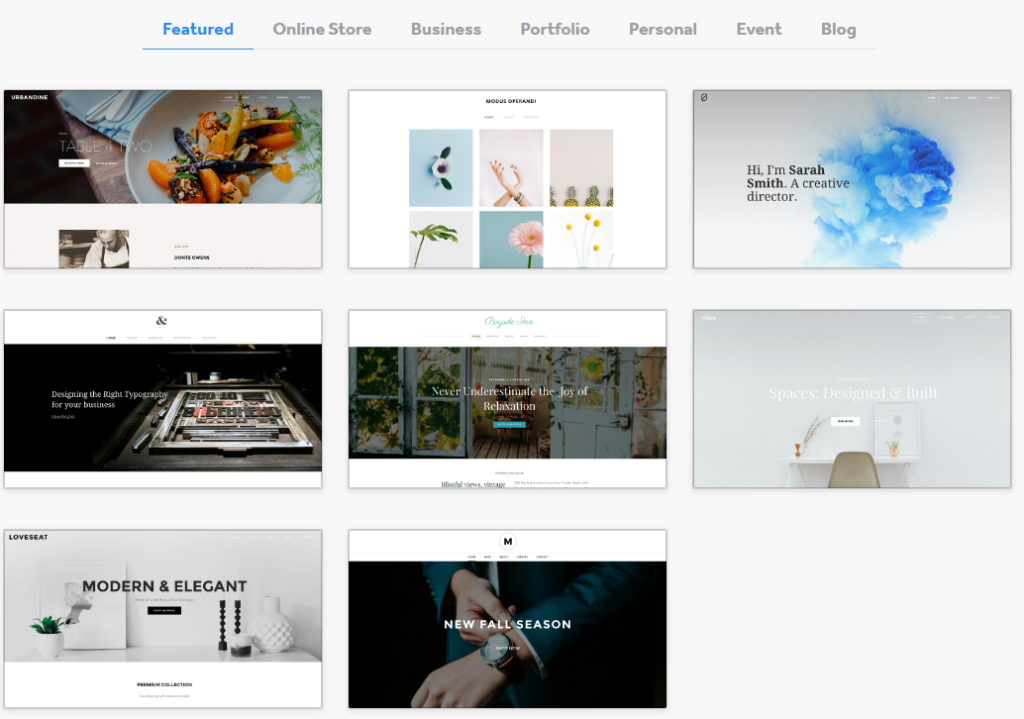Open the Blog tab
The width and height of the screenshot is (1024, 719).
839,29
